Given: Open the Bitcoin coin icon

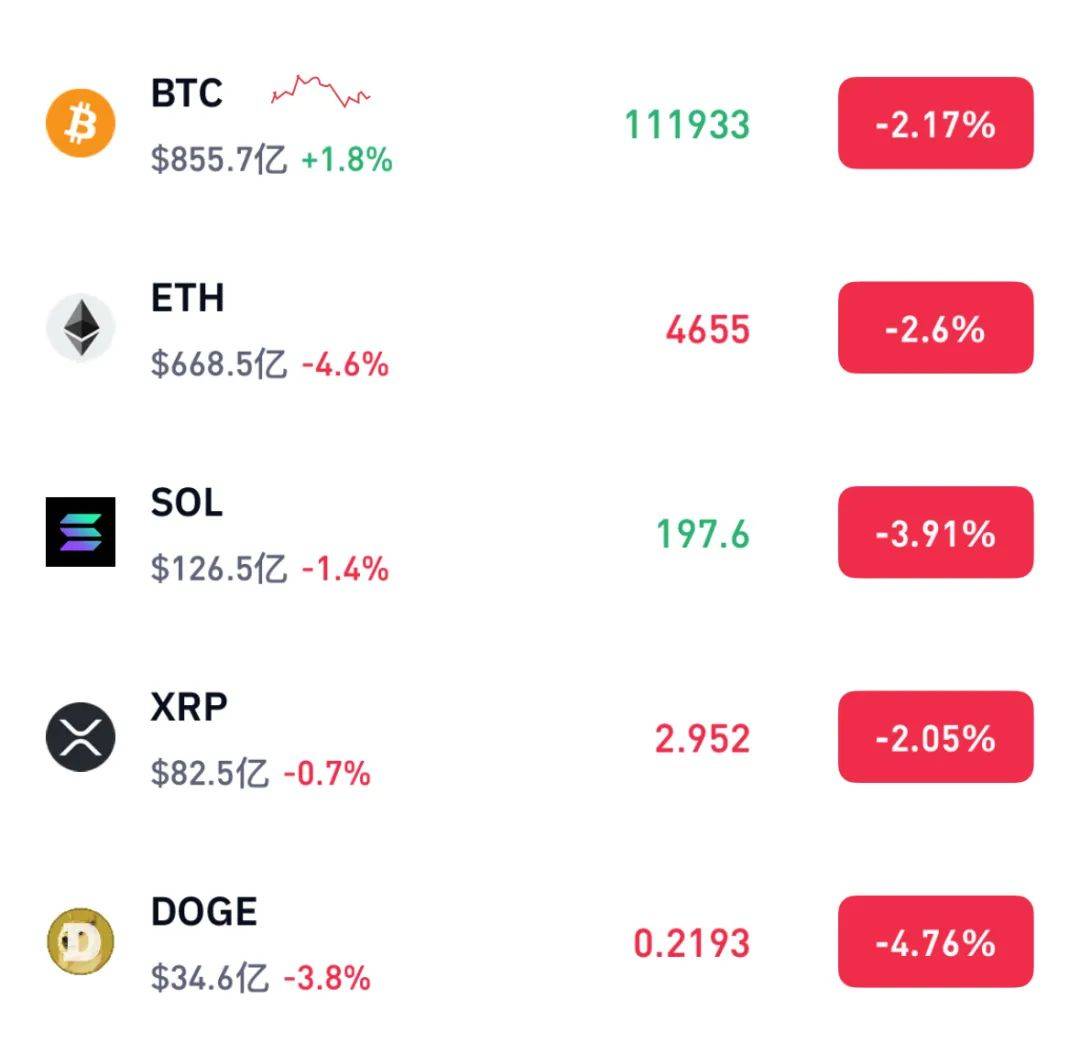Looking at the screenshot, I should 81,123.
